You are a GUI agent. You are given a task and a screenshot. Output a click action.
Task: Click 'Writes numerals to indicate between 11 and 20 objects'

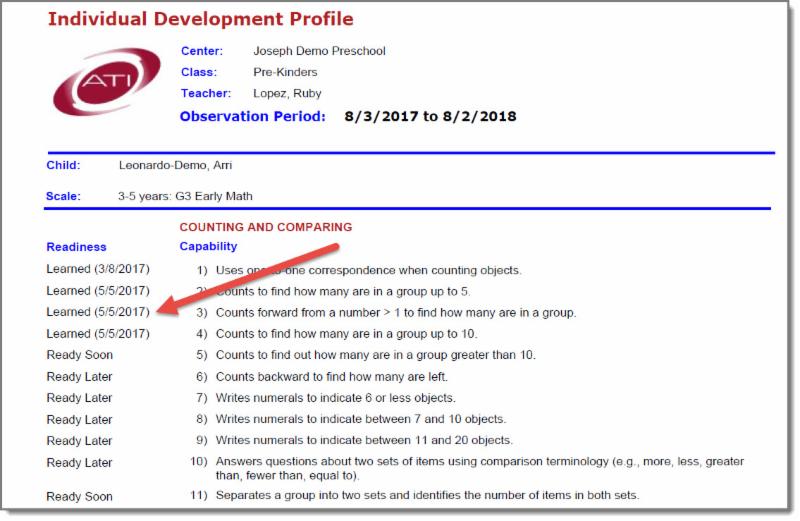(364, 440)
